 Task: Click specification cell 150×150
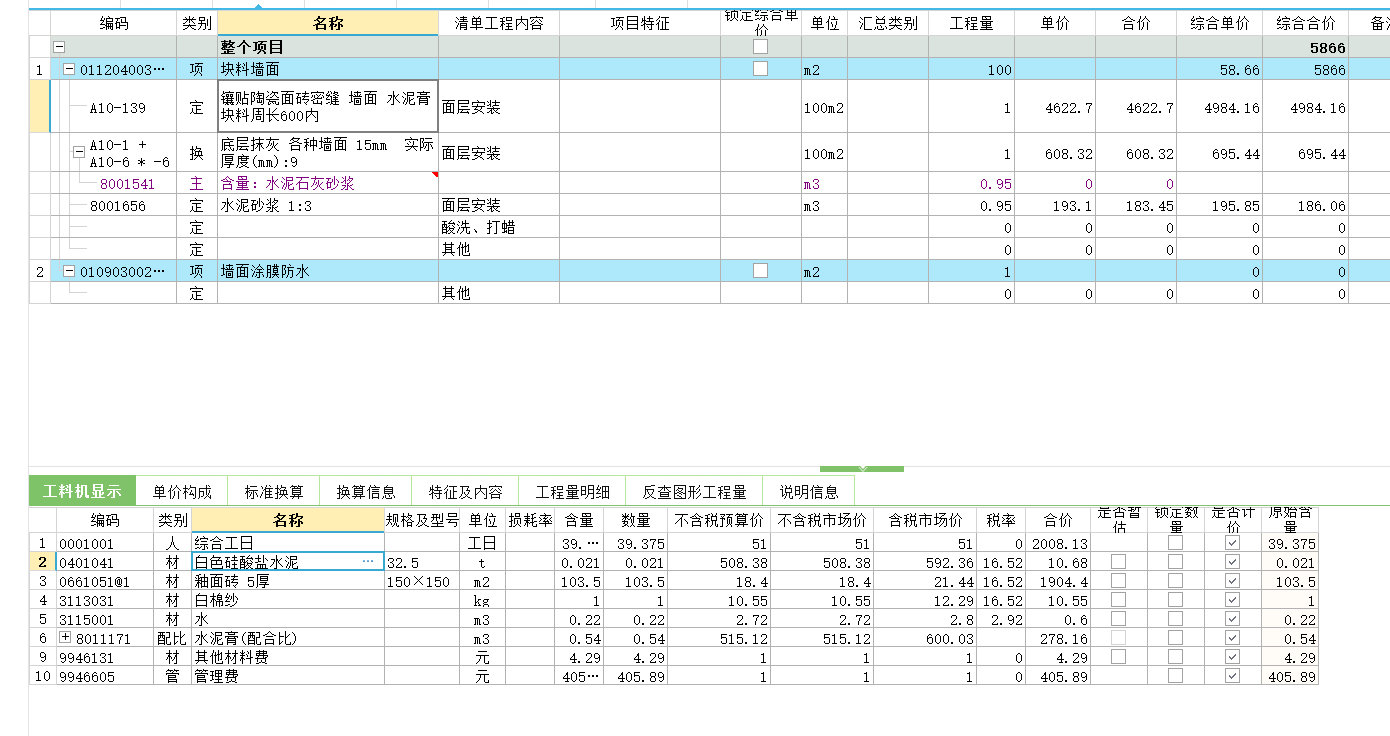coord(424,581)
